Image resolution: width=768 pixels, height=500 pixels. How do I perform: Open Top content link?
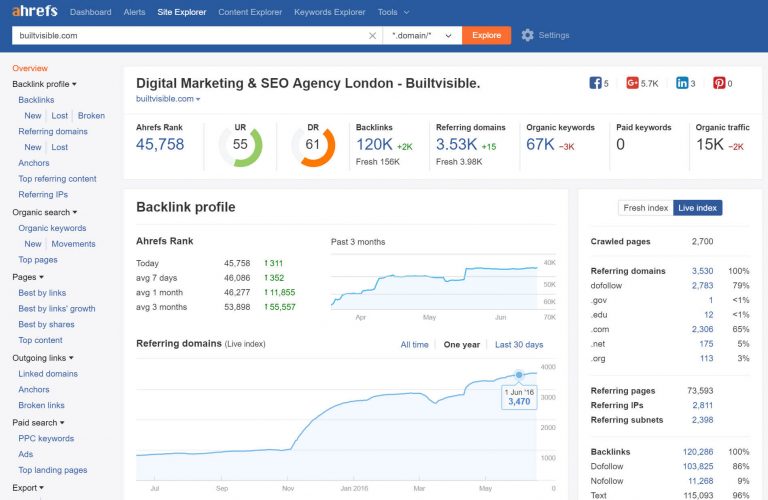pyautogui.click(x=40, y=340)
